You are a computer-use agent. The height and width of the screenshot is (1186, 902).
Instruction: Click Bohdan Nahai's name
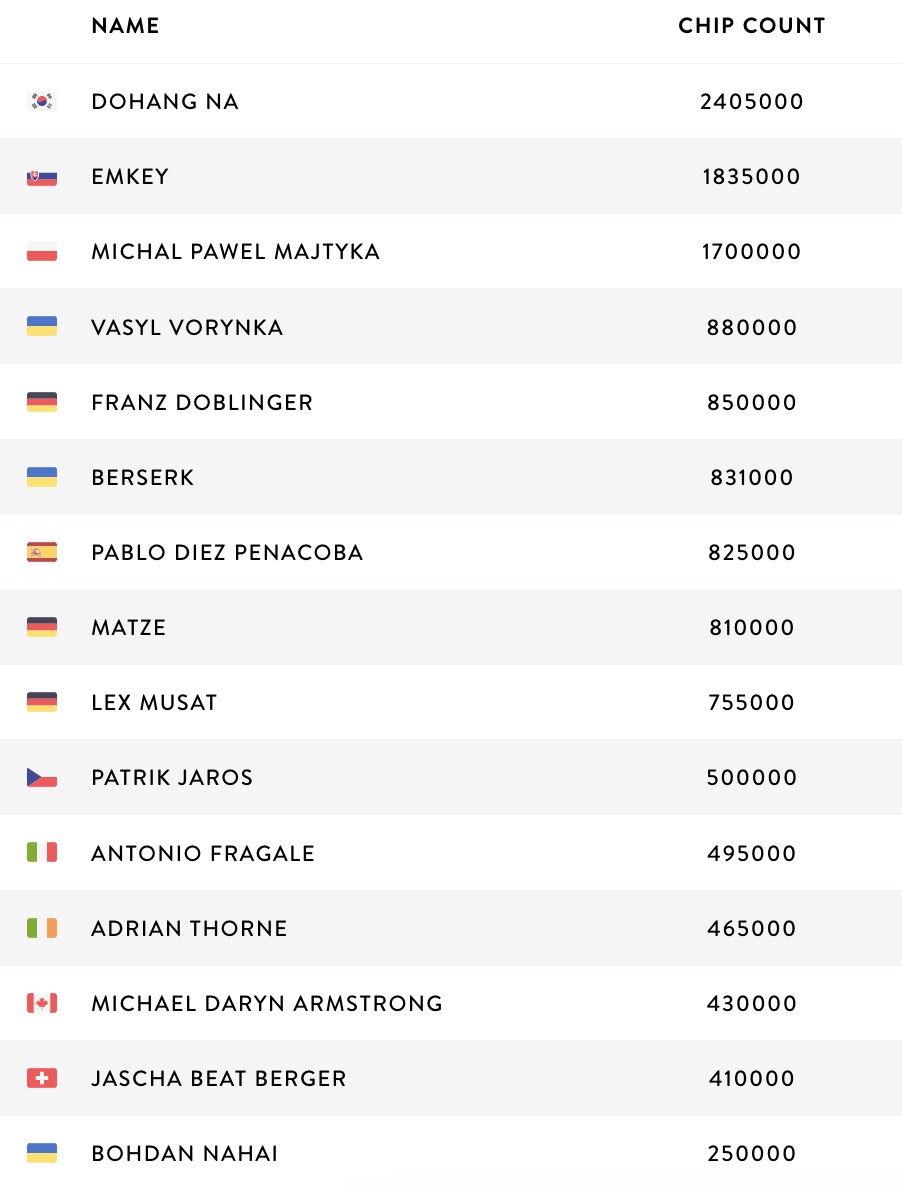click(185, 1154)
